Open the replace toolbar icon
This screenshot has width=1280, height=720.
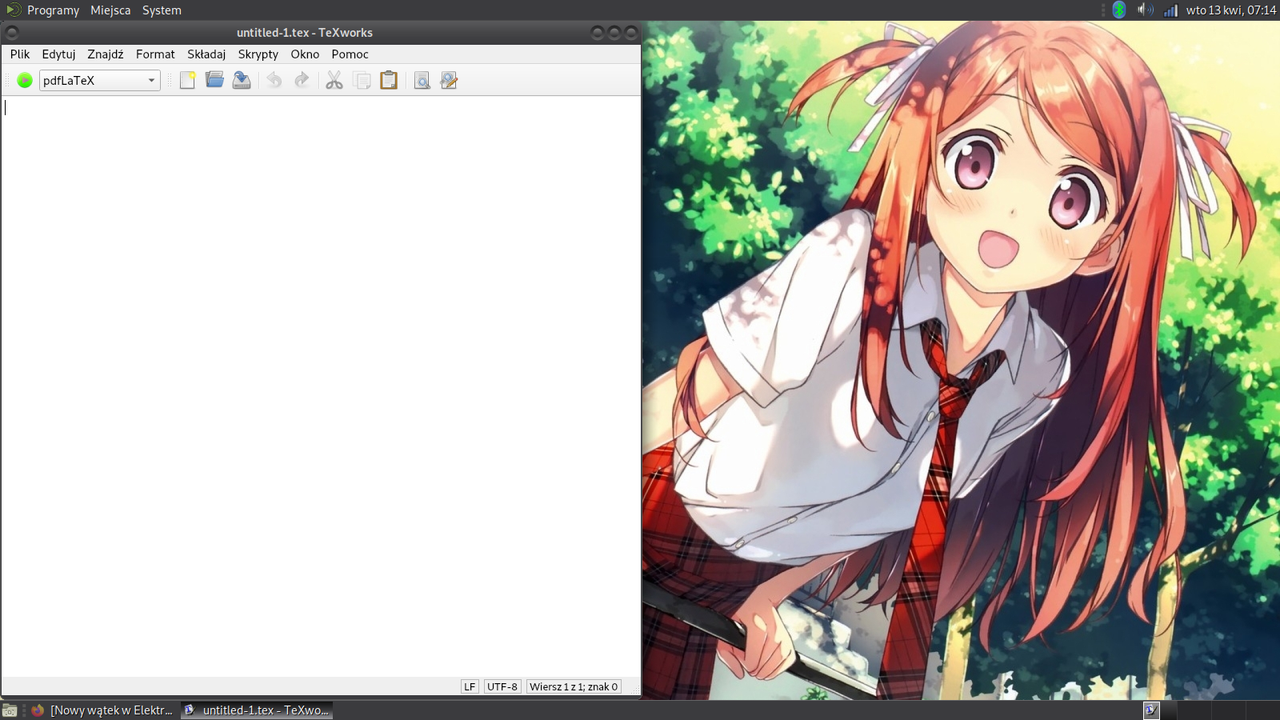click(449, 80)
